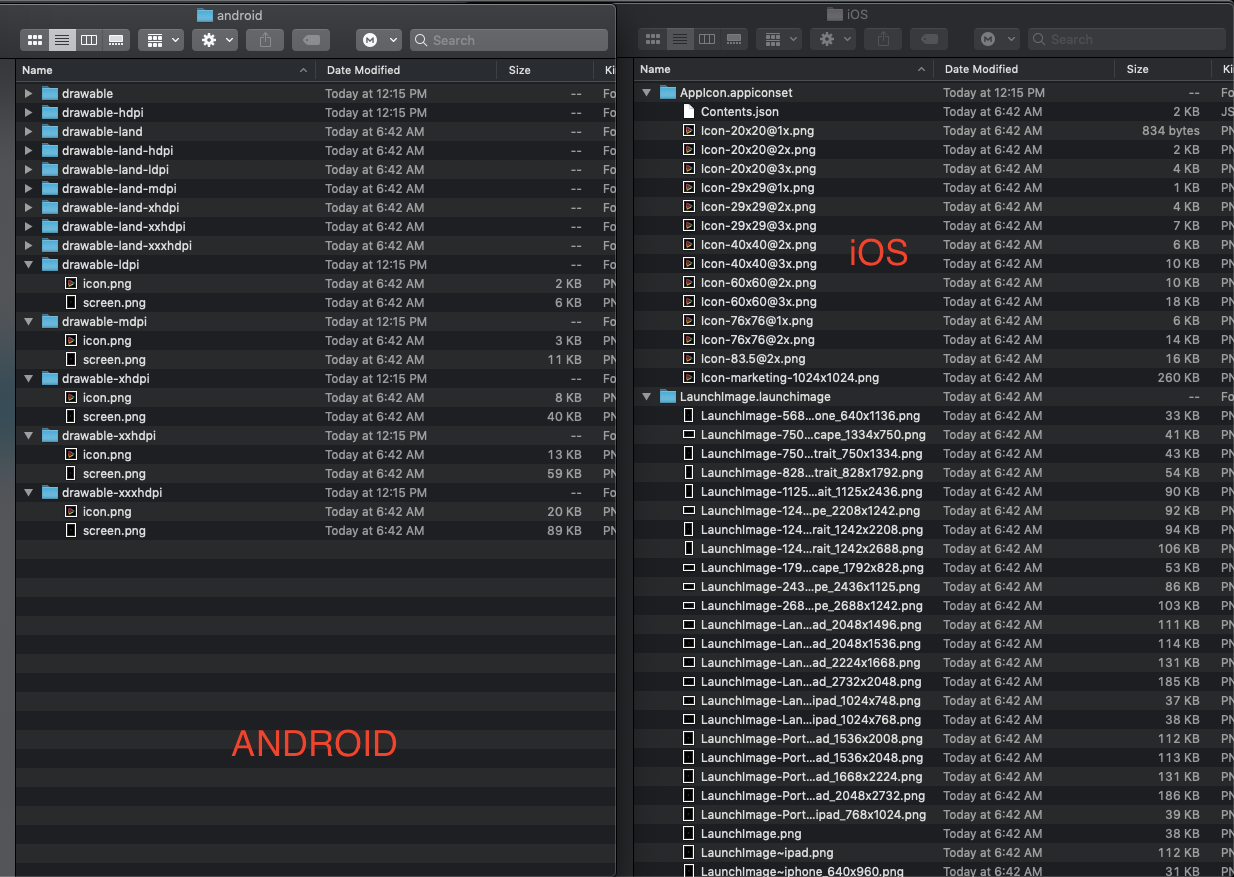This screenshot has width=1234, height=877.
Task: Sort android list by Date Modified header
Action: pos(406,70)
